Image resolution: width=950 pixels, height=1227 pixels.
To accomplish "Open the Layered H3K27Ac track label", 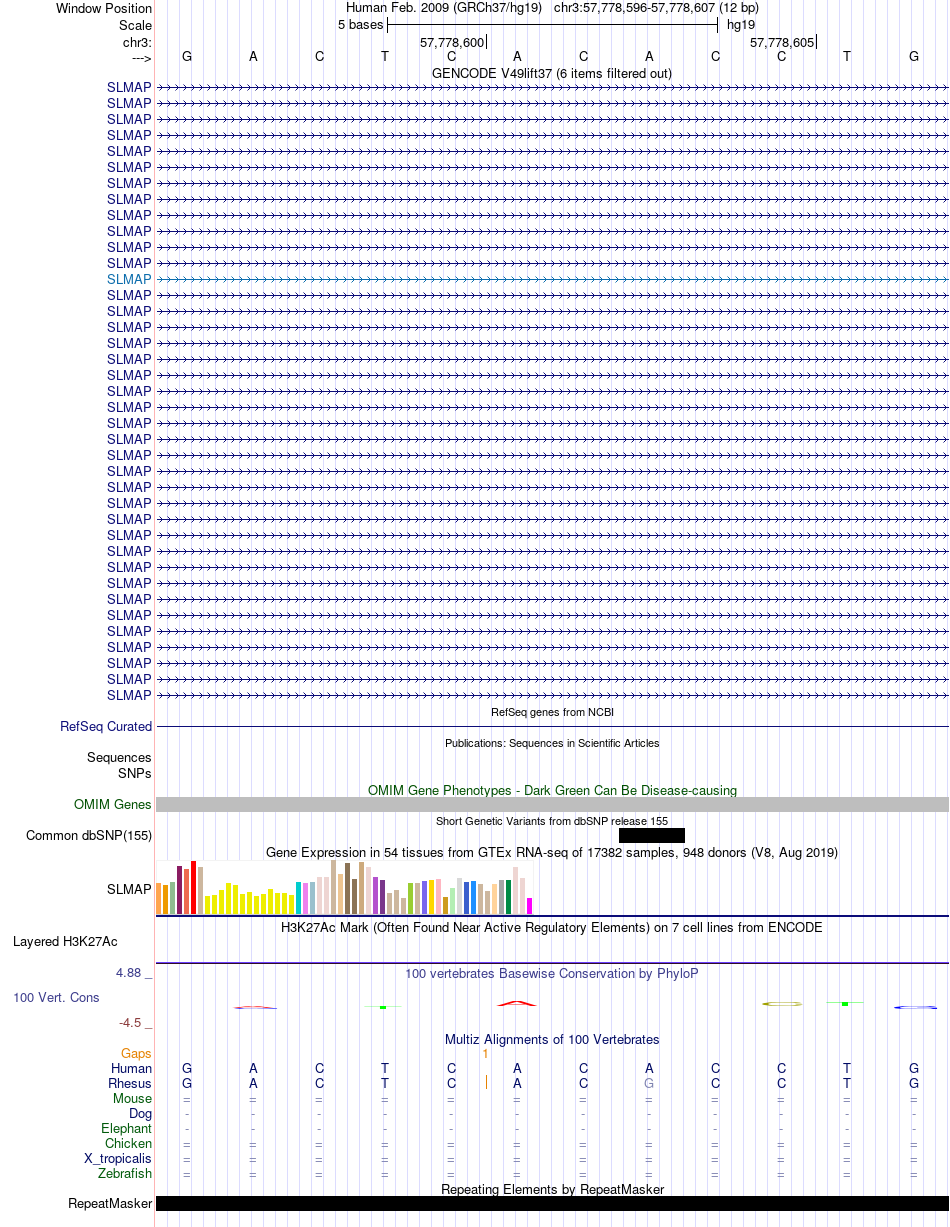I will tap(65, 942).
